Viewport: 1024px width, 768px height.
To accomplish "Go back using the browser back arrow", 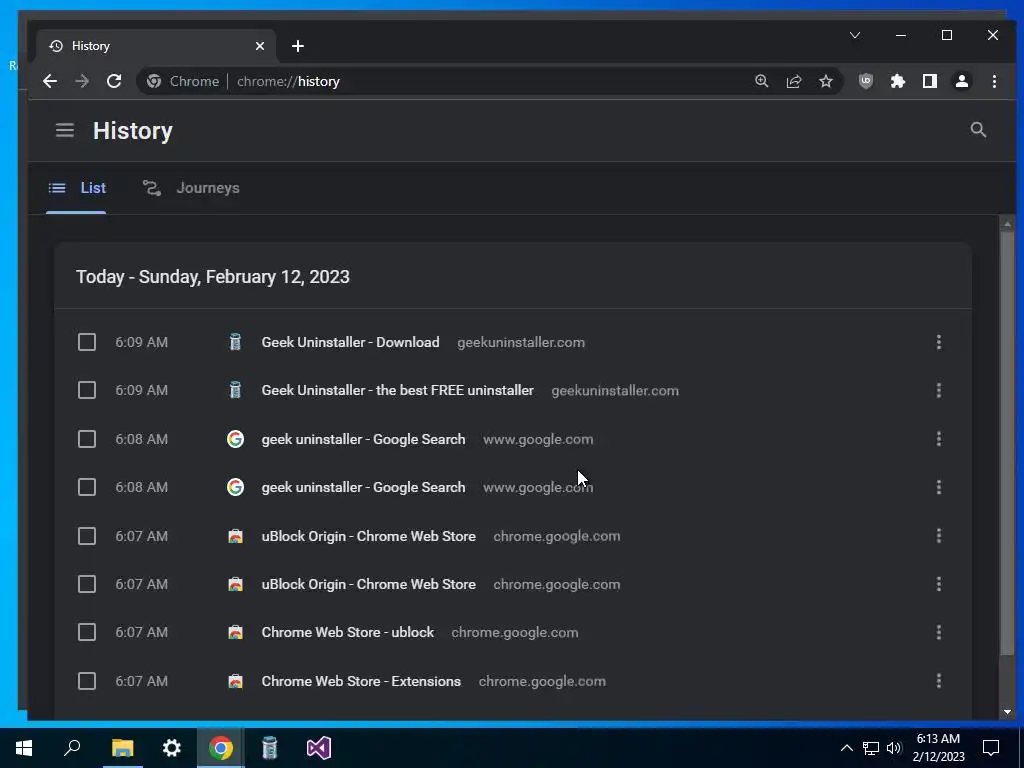I will (x=50, y=81).
